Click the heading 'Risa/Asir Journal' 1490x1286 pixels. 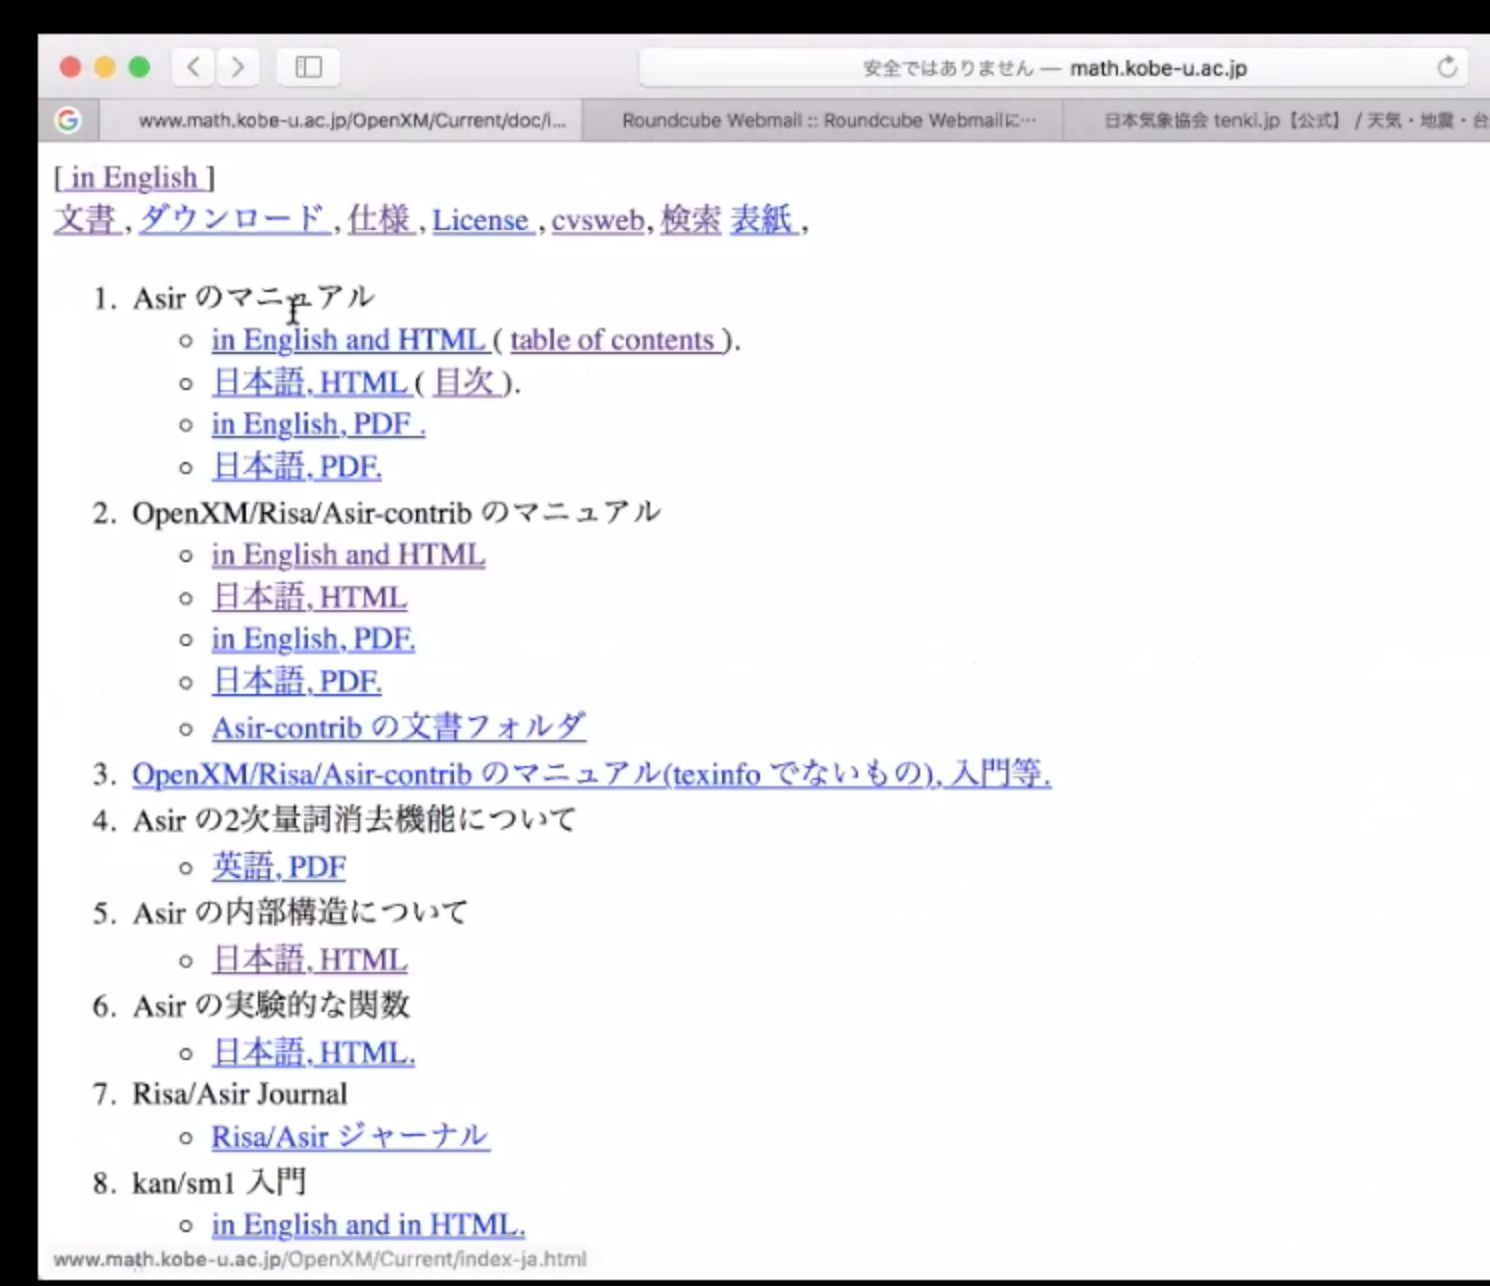pos(240,1094)
